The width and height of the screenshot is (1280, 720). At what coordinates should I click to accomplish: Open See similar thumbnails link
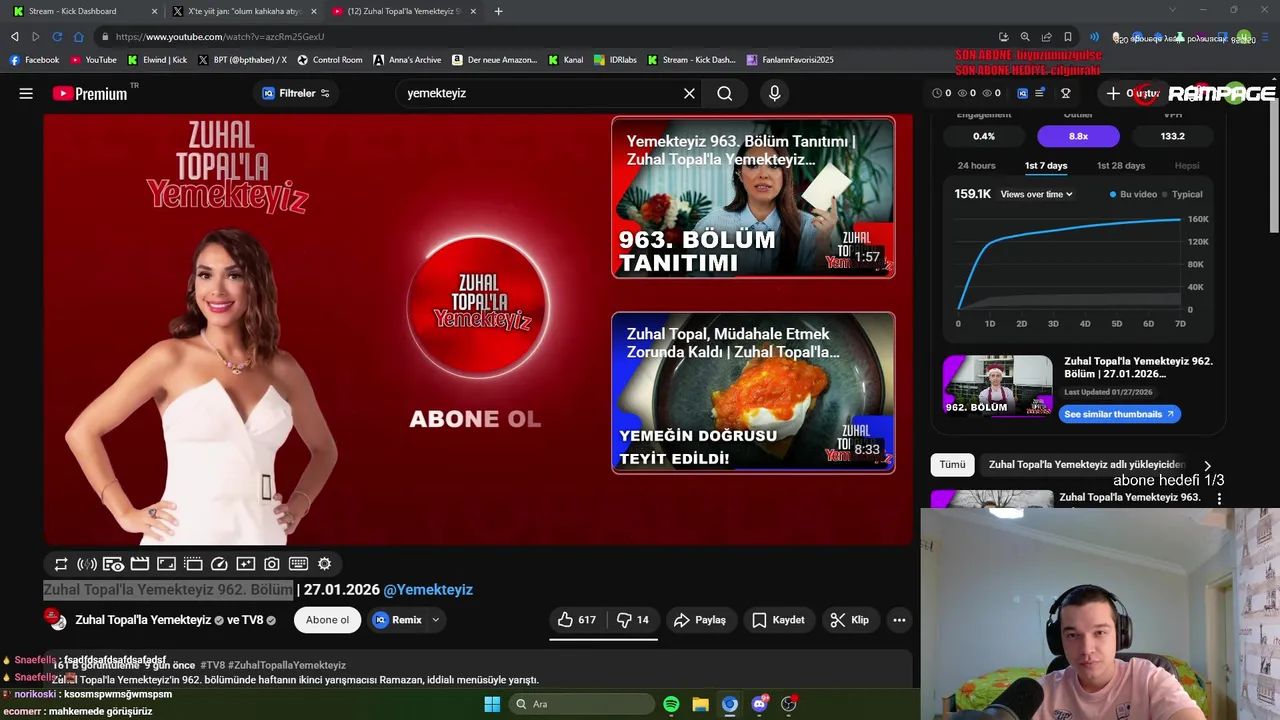pyautogui.click(x=1119, y=414)
